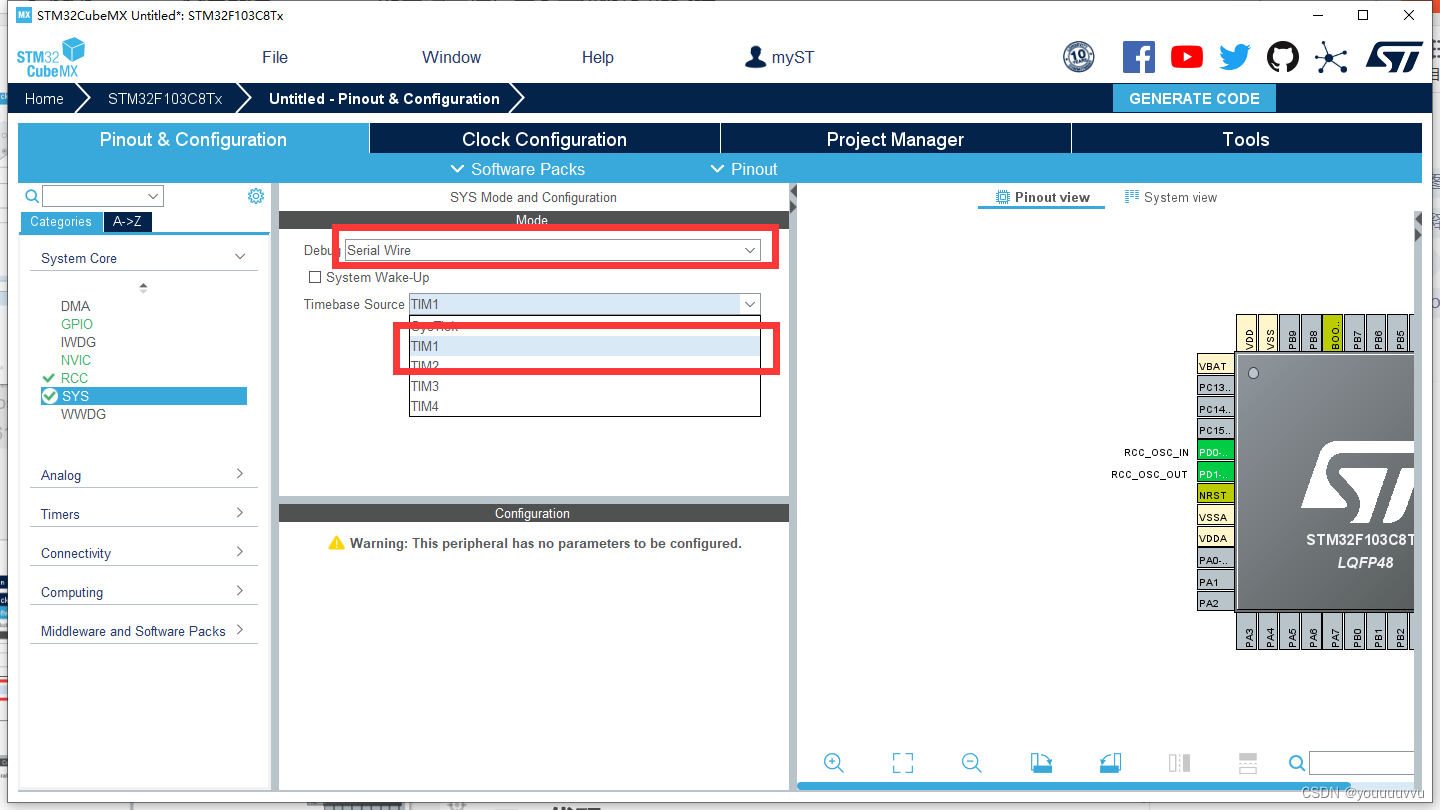The width and height of the screenshot is (1440, 810).
Task: Click the ST community network icon
Action: point(1331,57)
